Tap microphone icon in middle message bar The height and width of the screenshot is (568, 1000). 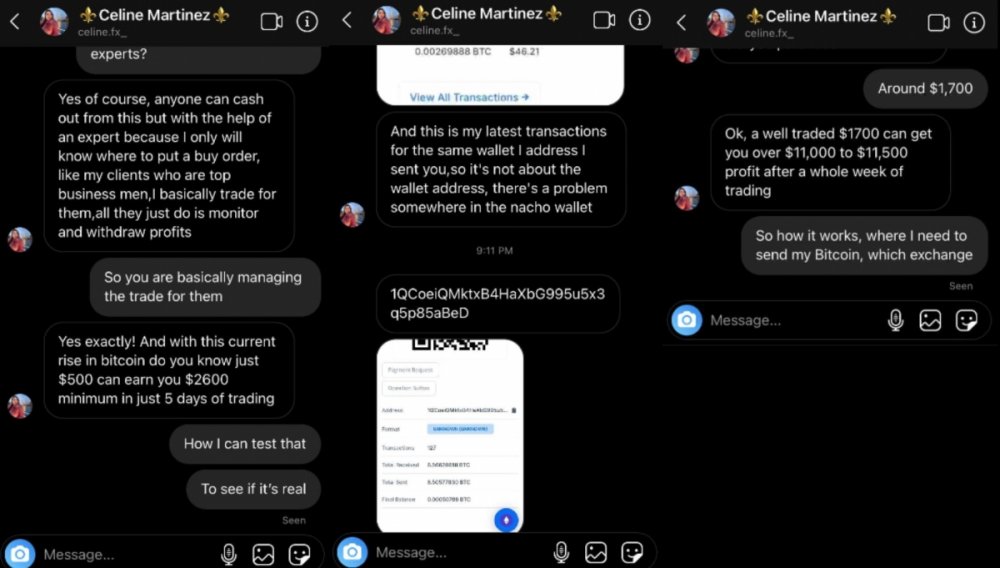[x=561, y=552]
